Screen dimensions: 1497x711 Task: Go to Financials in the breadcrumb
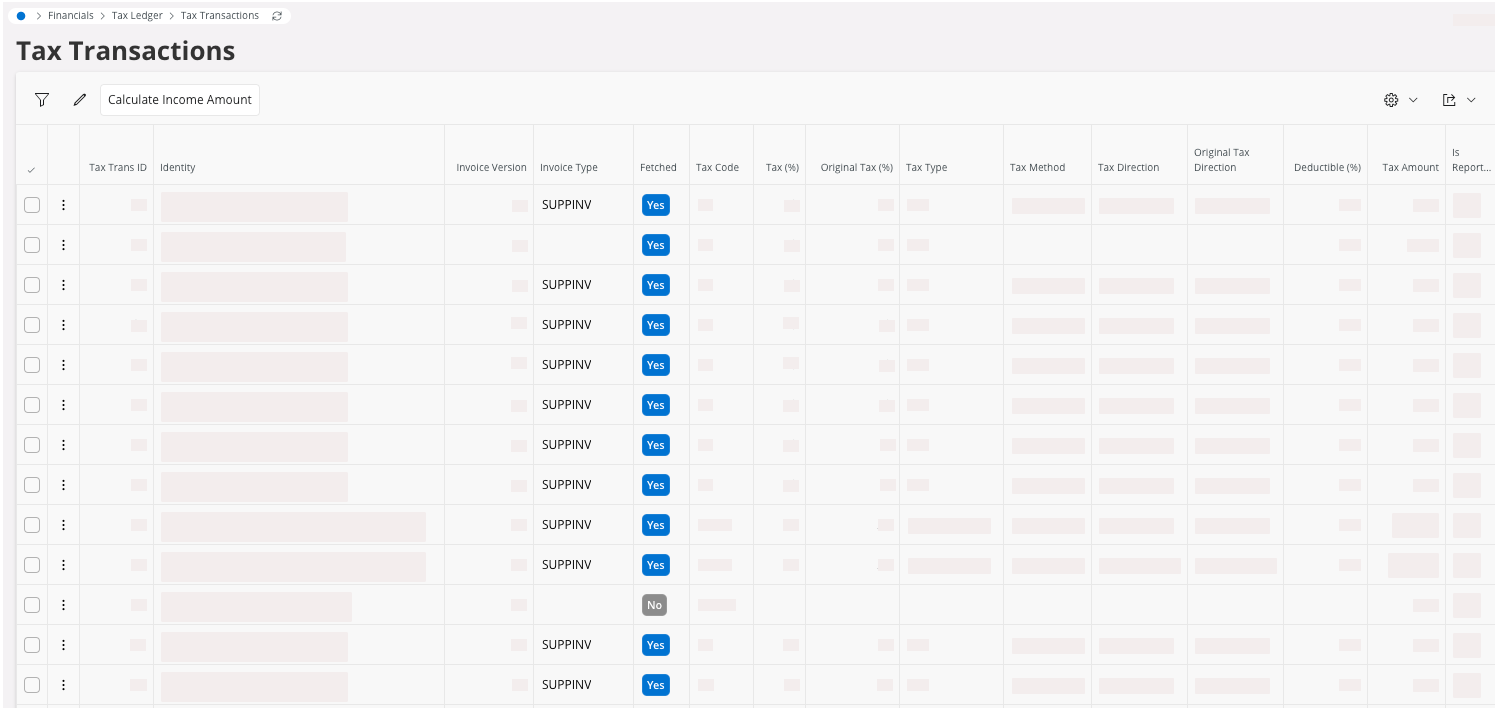(71, 16)
